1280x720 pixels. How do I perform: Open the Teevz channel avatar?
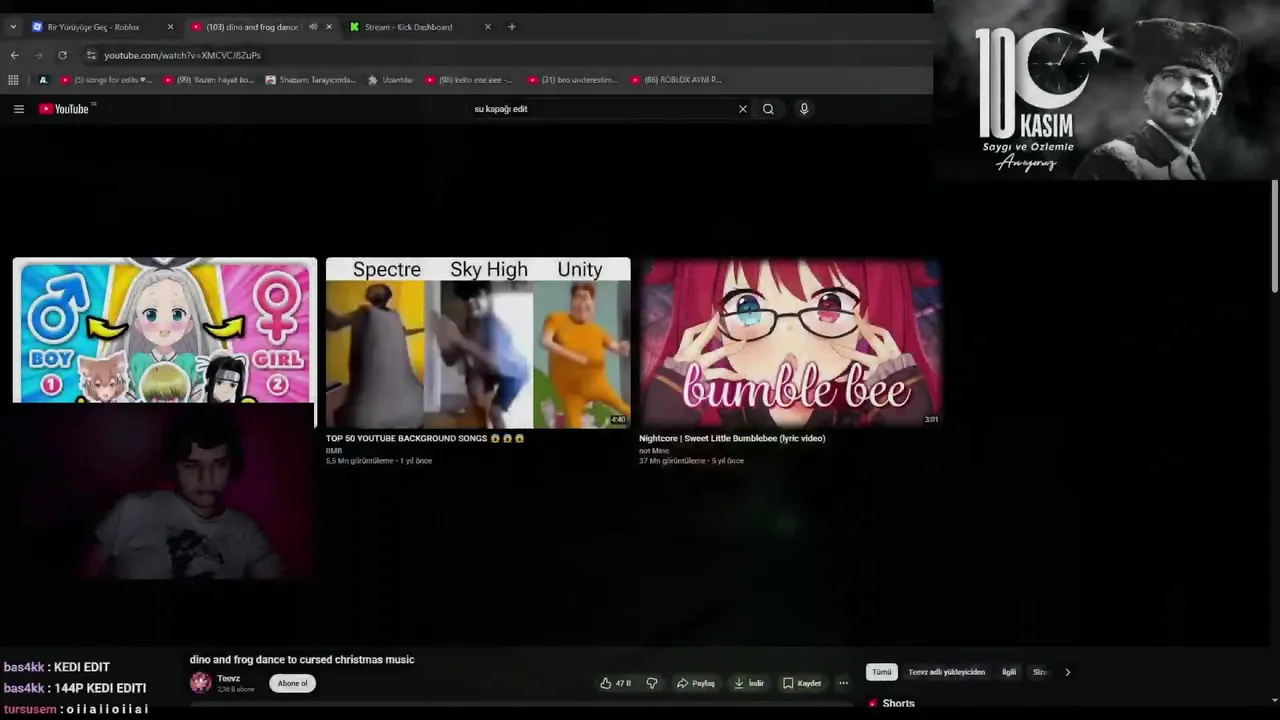201,683
